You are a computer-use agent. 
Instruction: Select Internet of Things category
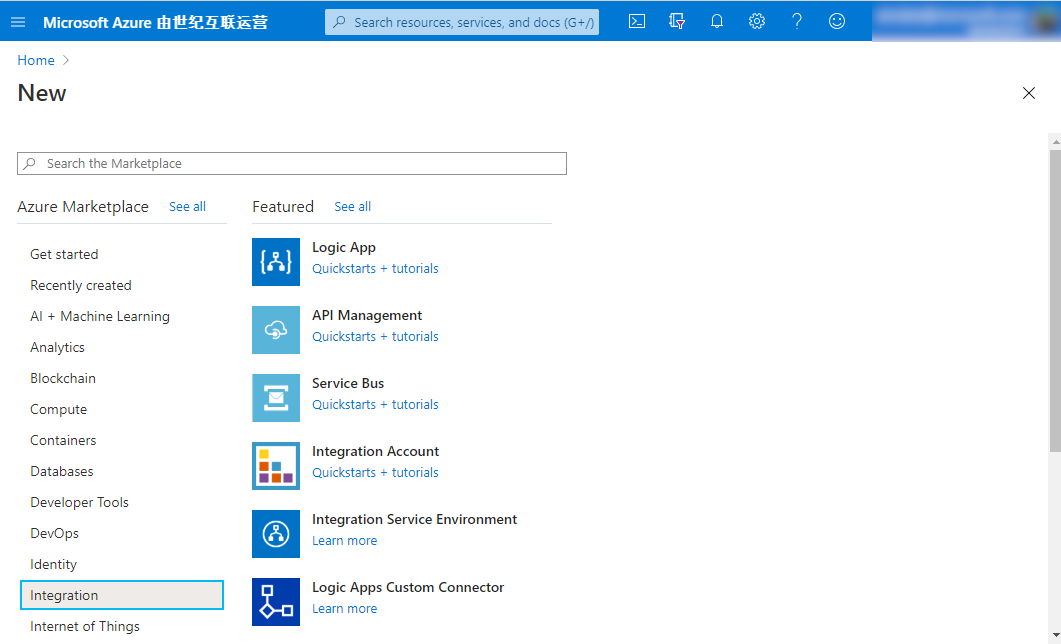[85, 626]
